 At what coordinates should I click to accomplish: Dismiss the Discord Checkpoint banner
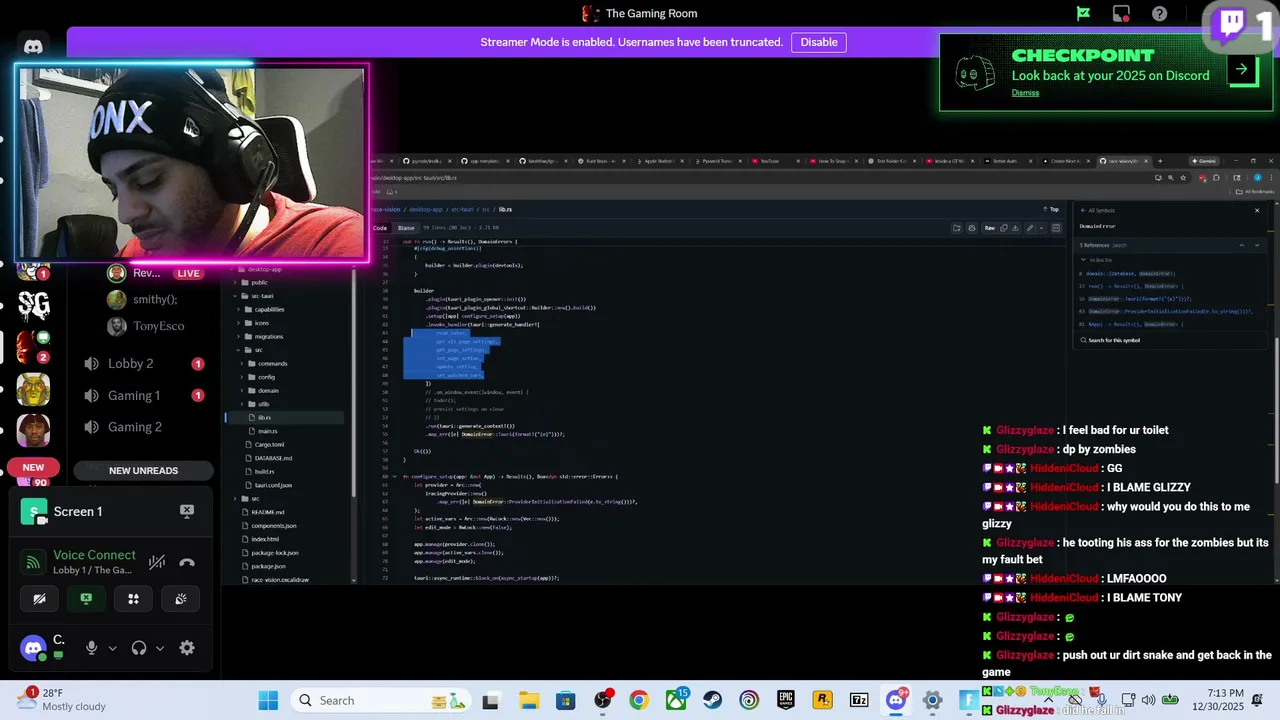[1025, 93]
